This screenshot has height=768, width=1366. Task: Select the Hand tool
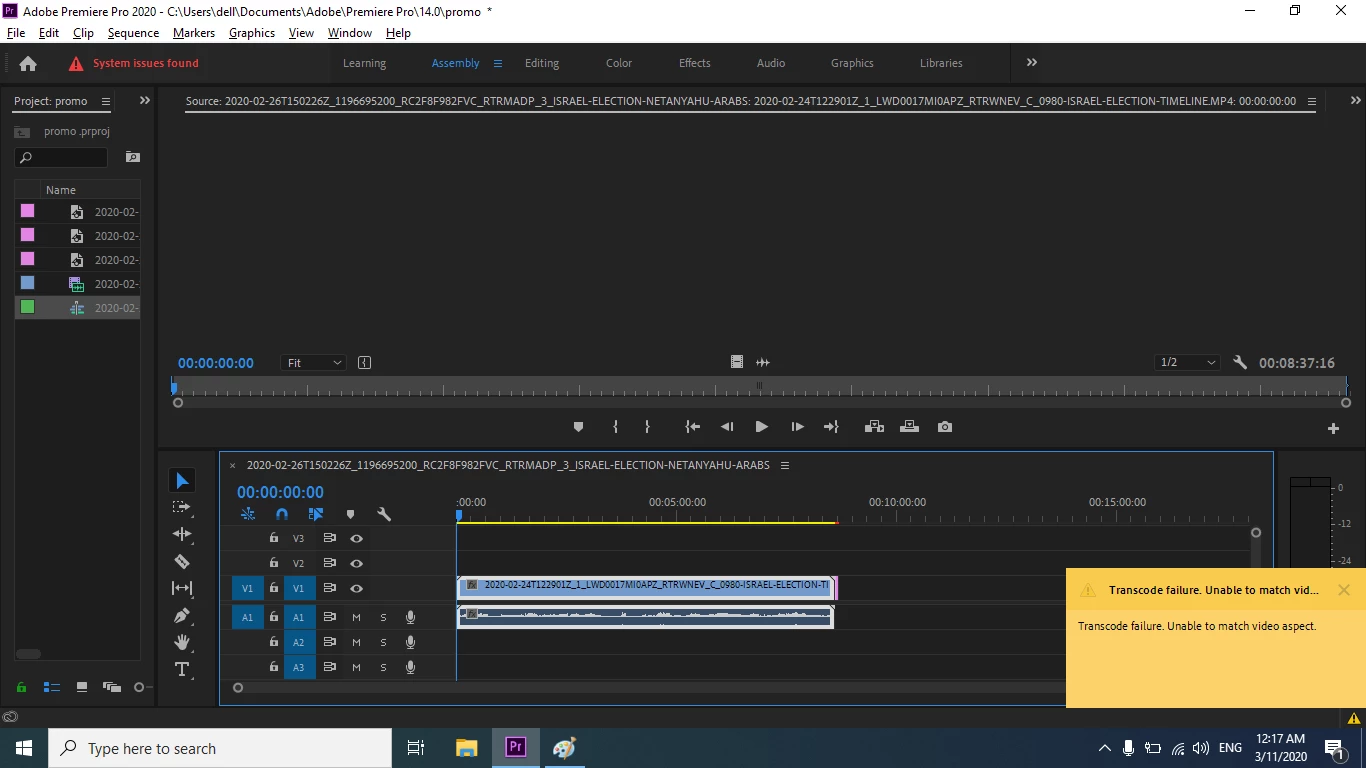pos(182,642)
